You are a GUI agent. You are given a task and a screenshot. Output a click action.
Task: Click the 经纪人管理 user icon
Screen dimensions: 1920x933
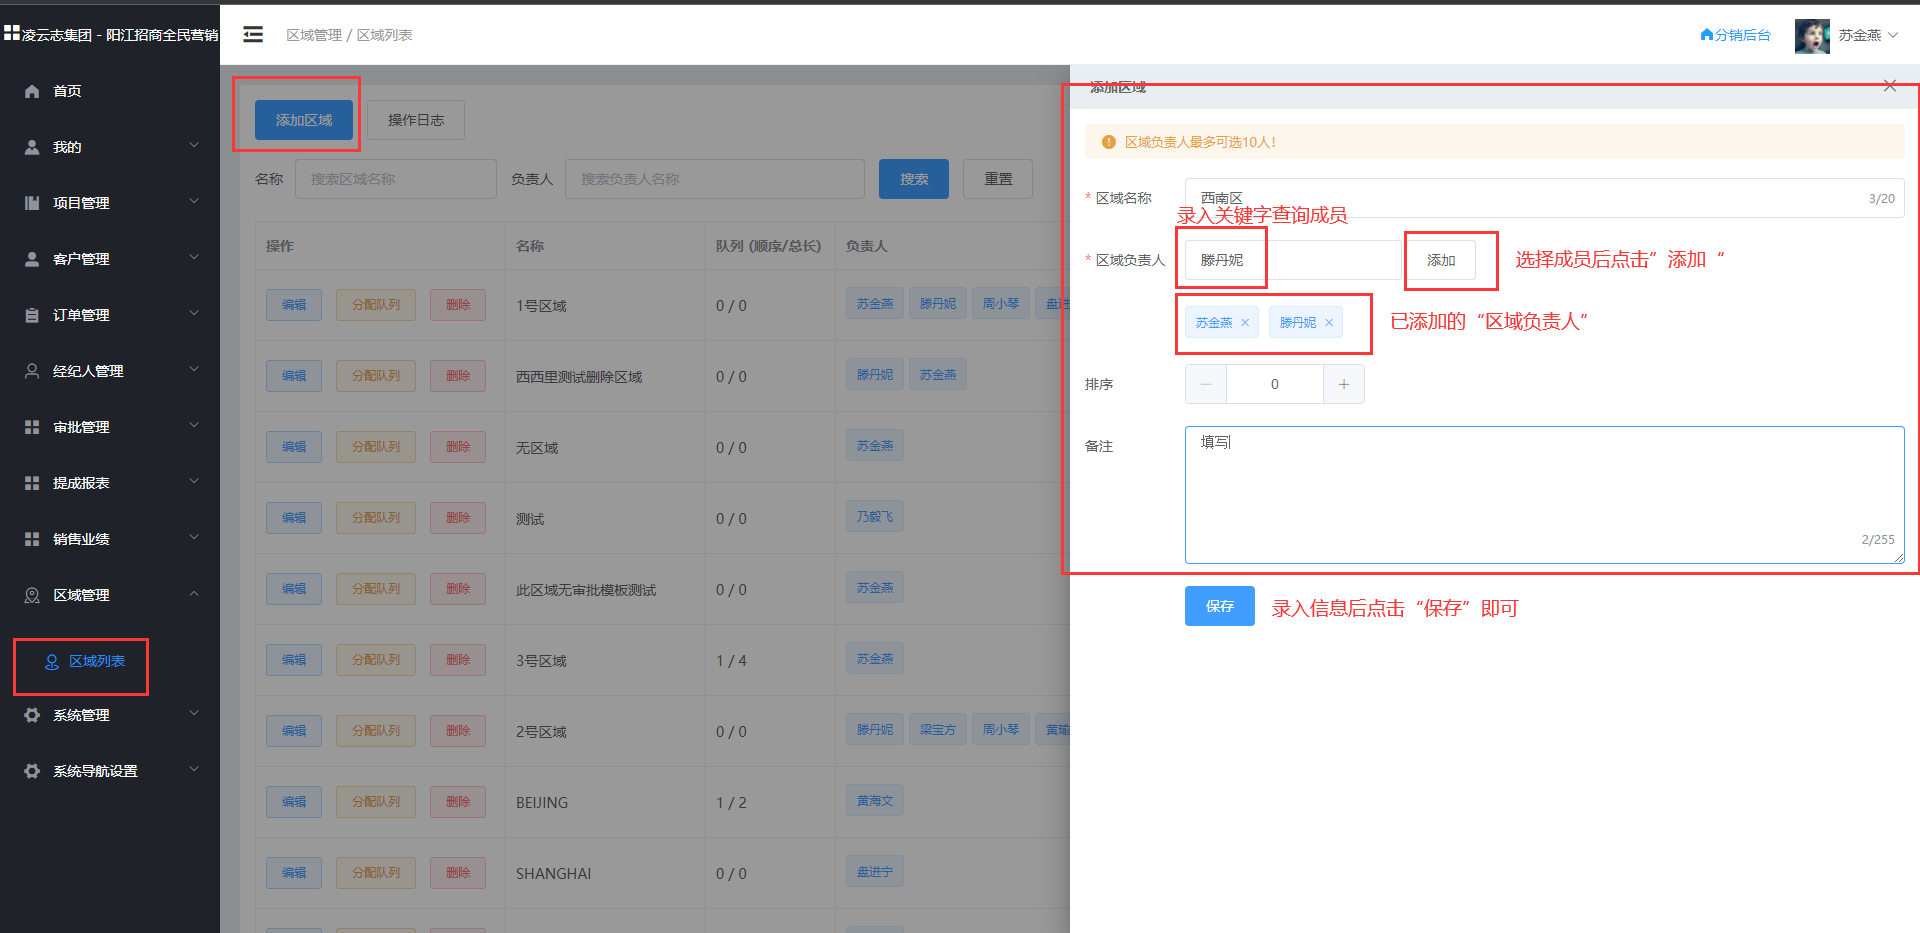click(32, 371)
